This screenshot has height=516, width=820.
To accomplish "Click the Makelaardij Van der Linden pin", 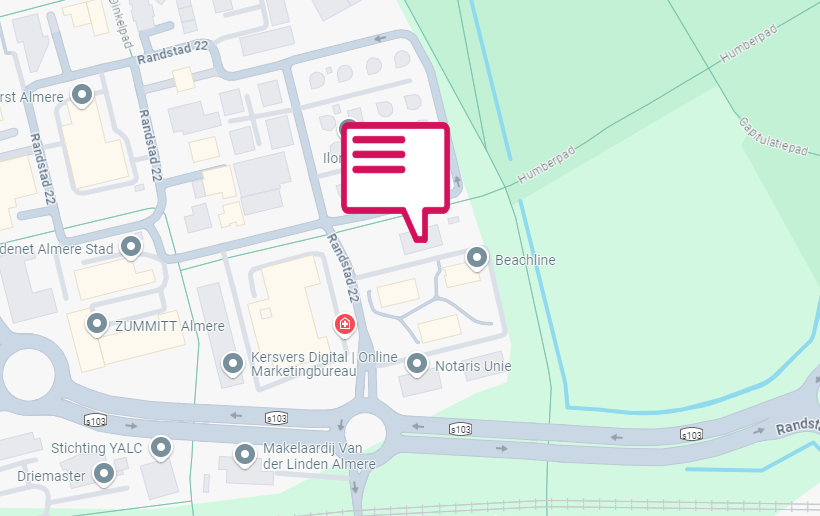I will [x=244, y=455].
